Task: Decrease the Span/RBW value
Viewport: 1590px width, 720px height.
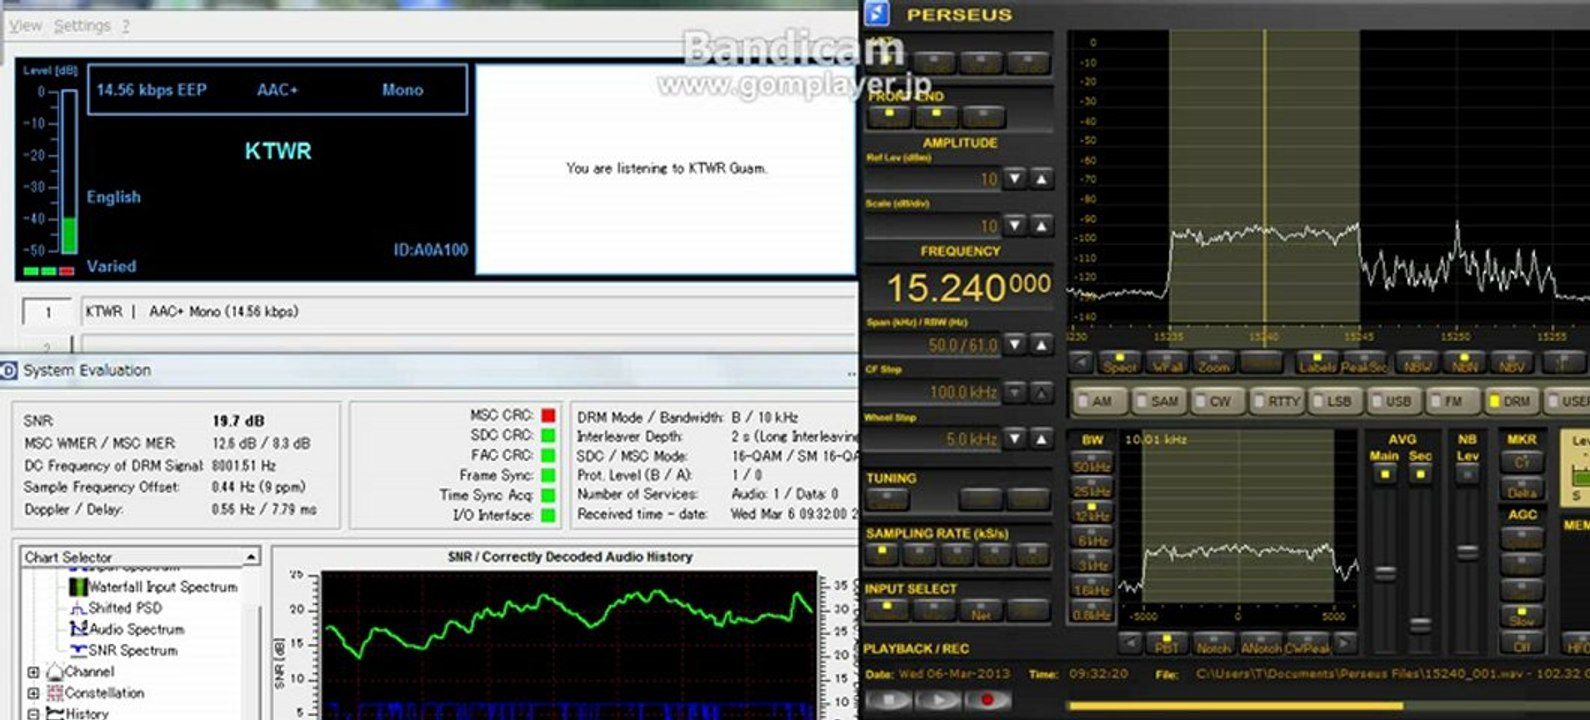Action: (1015, 345)
